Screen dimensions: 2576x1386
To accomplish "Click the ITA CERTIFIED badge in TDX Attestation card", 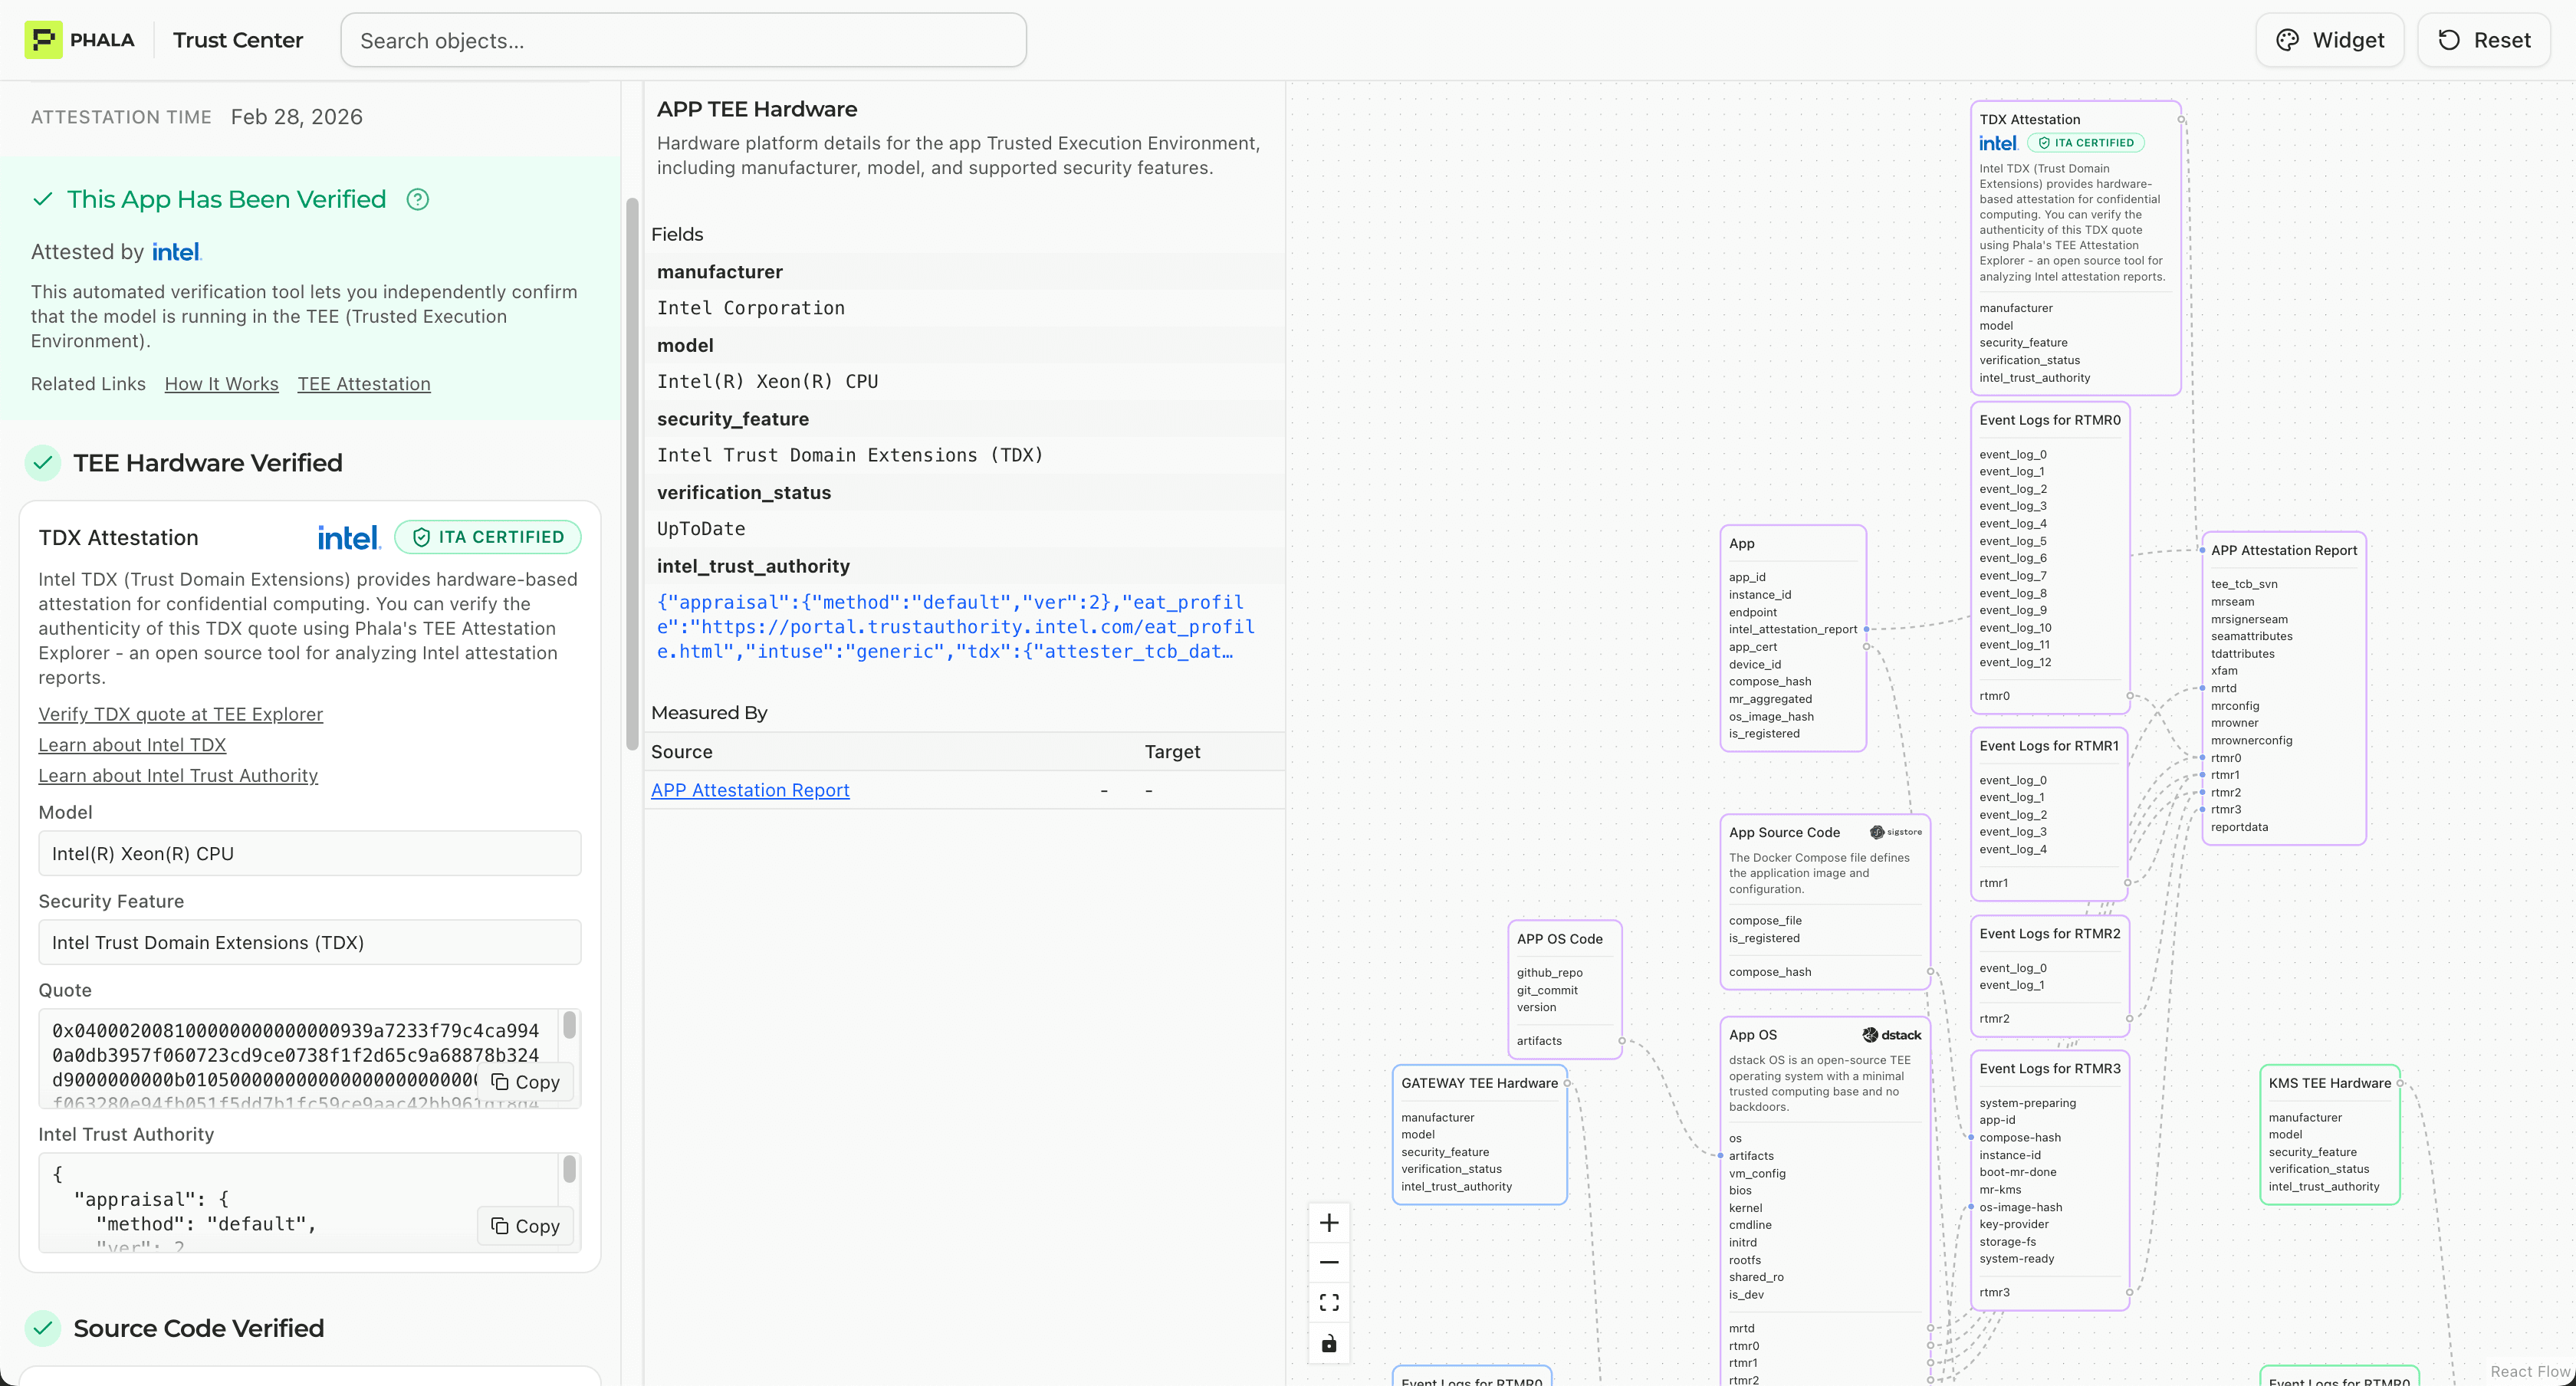I will click(488, 537).
